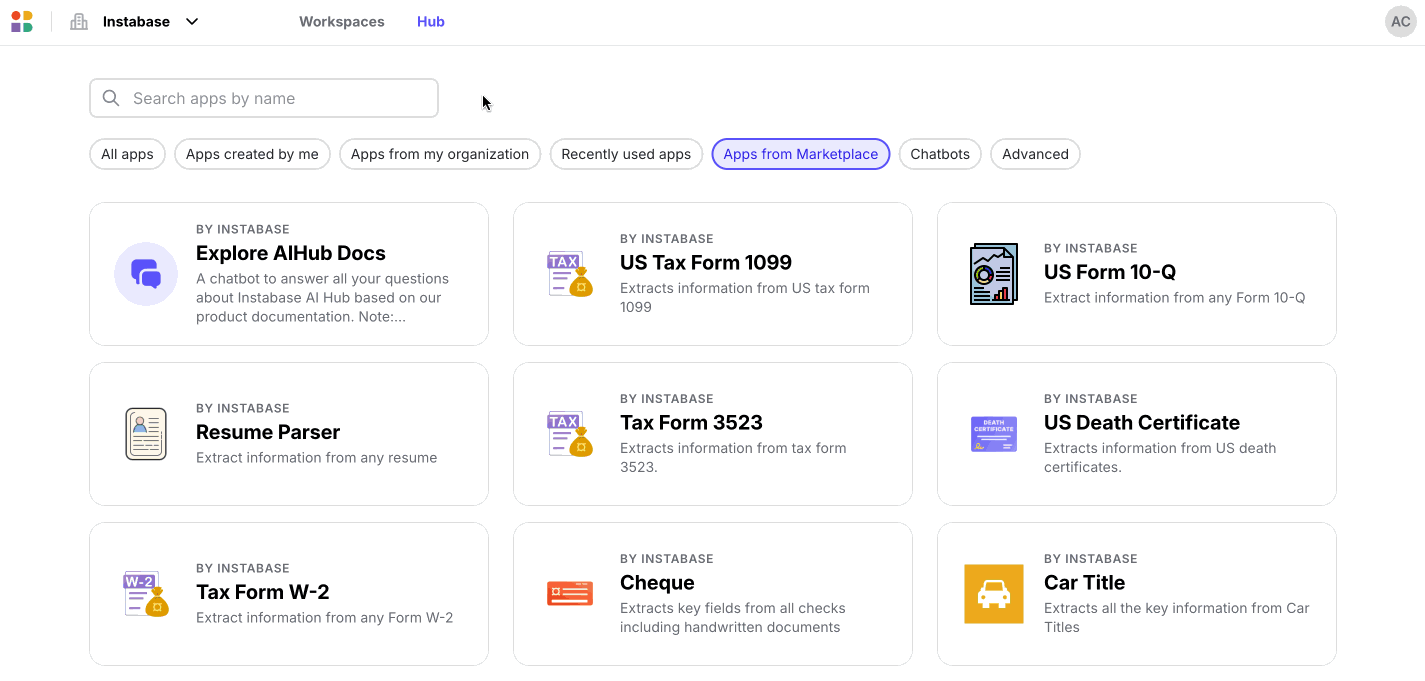This screenshot has width=1425, height=681.
Task: Open the Explore AIHub Docs title
Action: 291,253
